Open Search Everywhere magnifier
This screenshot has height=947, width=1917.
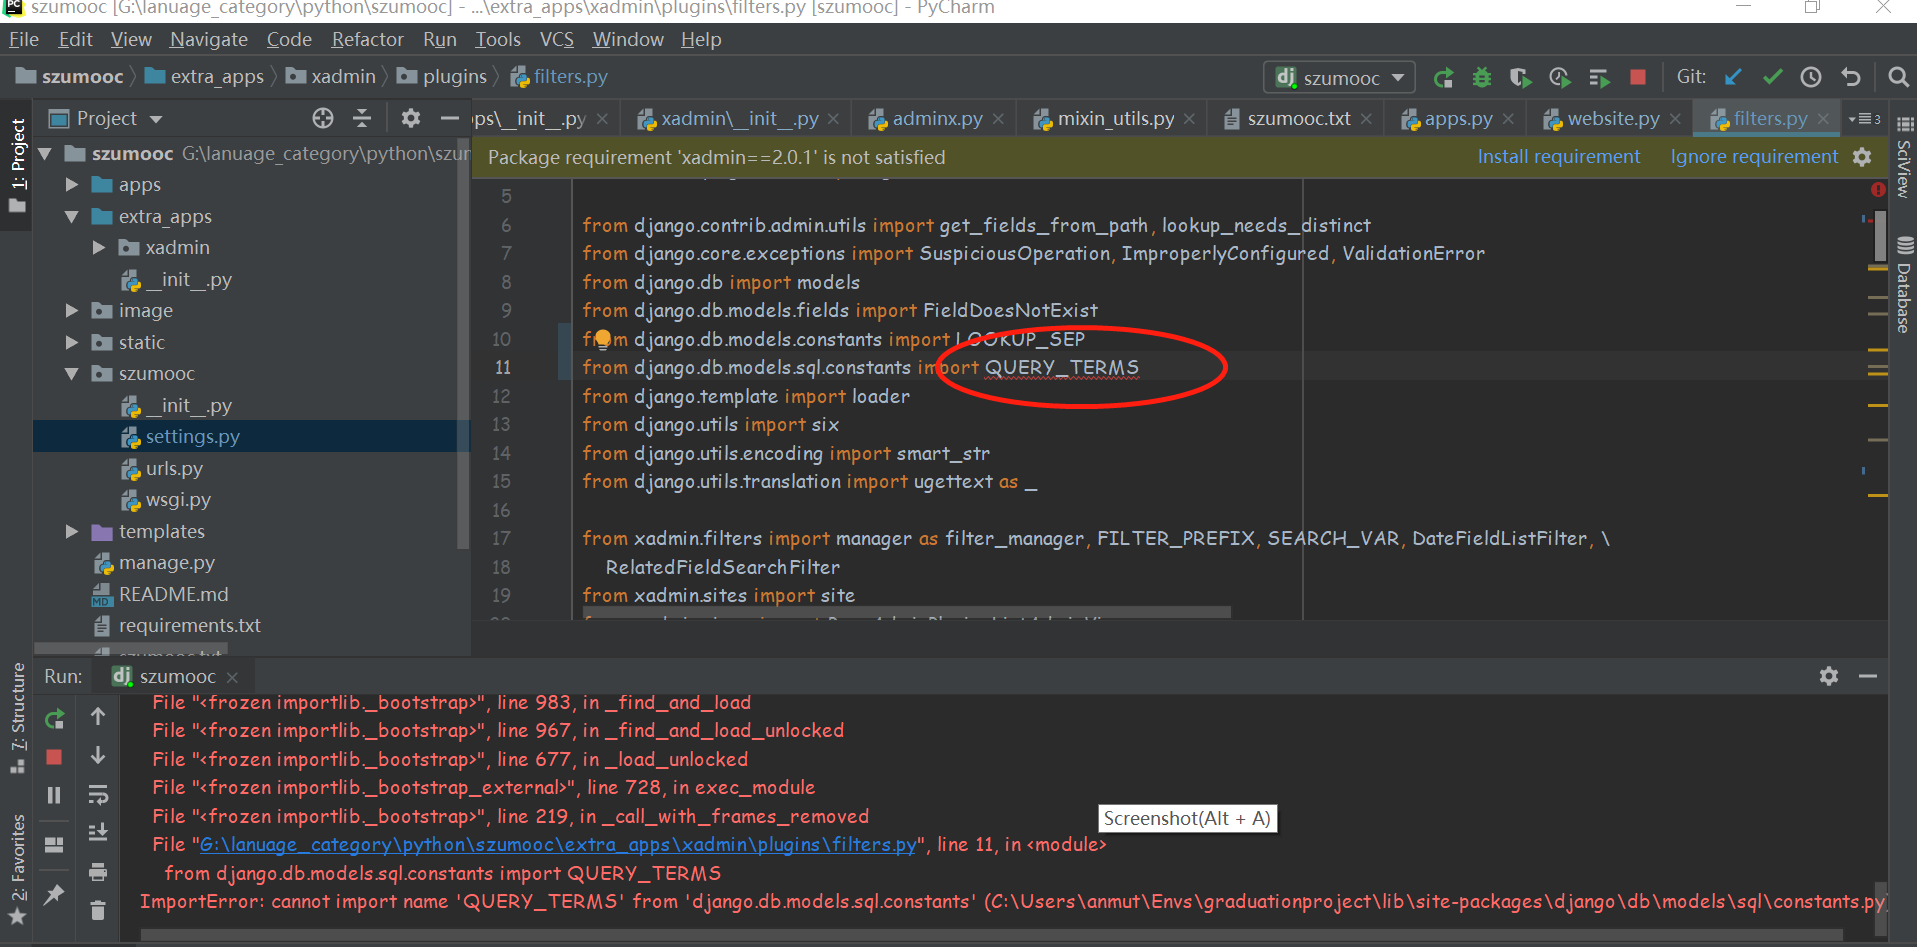point(1898,77)
